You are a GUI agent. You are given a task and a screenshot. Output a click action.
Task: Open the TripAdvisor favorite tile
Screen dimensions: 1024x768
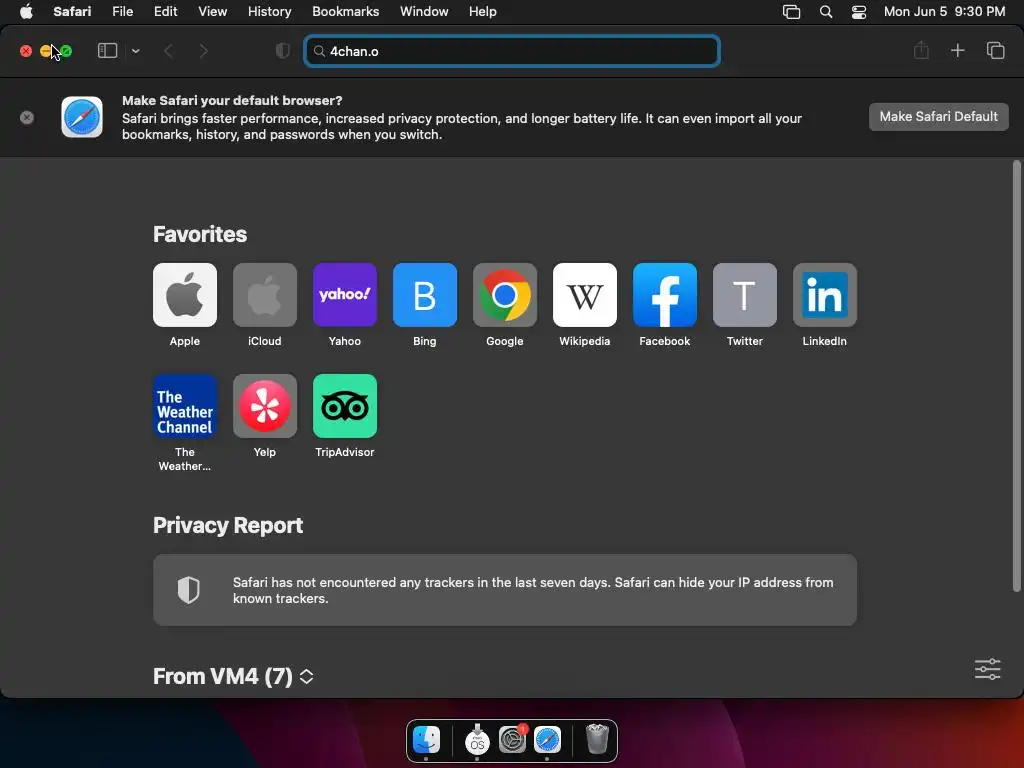click(345, 406)
